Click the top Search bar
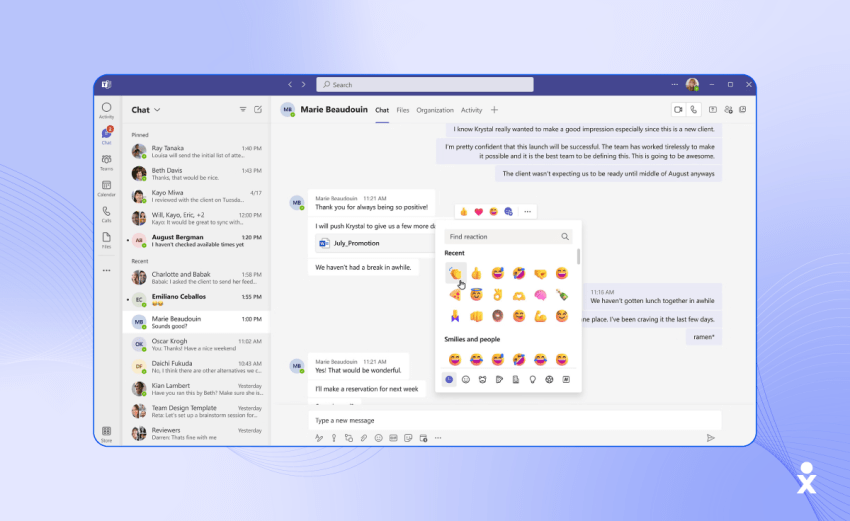 click(424, 85)
